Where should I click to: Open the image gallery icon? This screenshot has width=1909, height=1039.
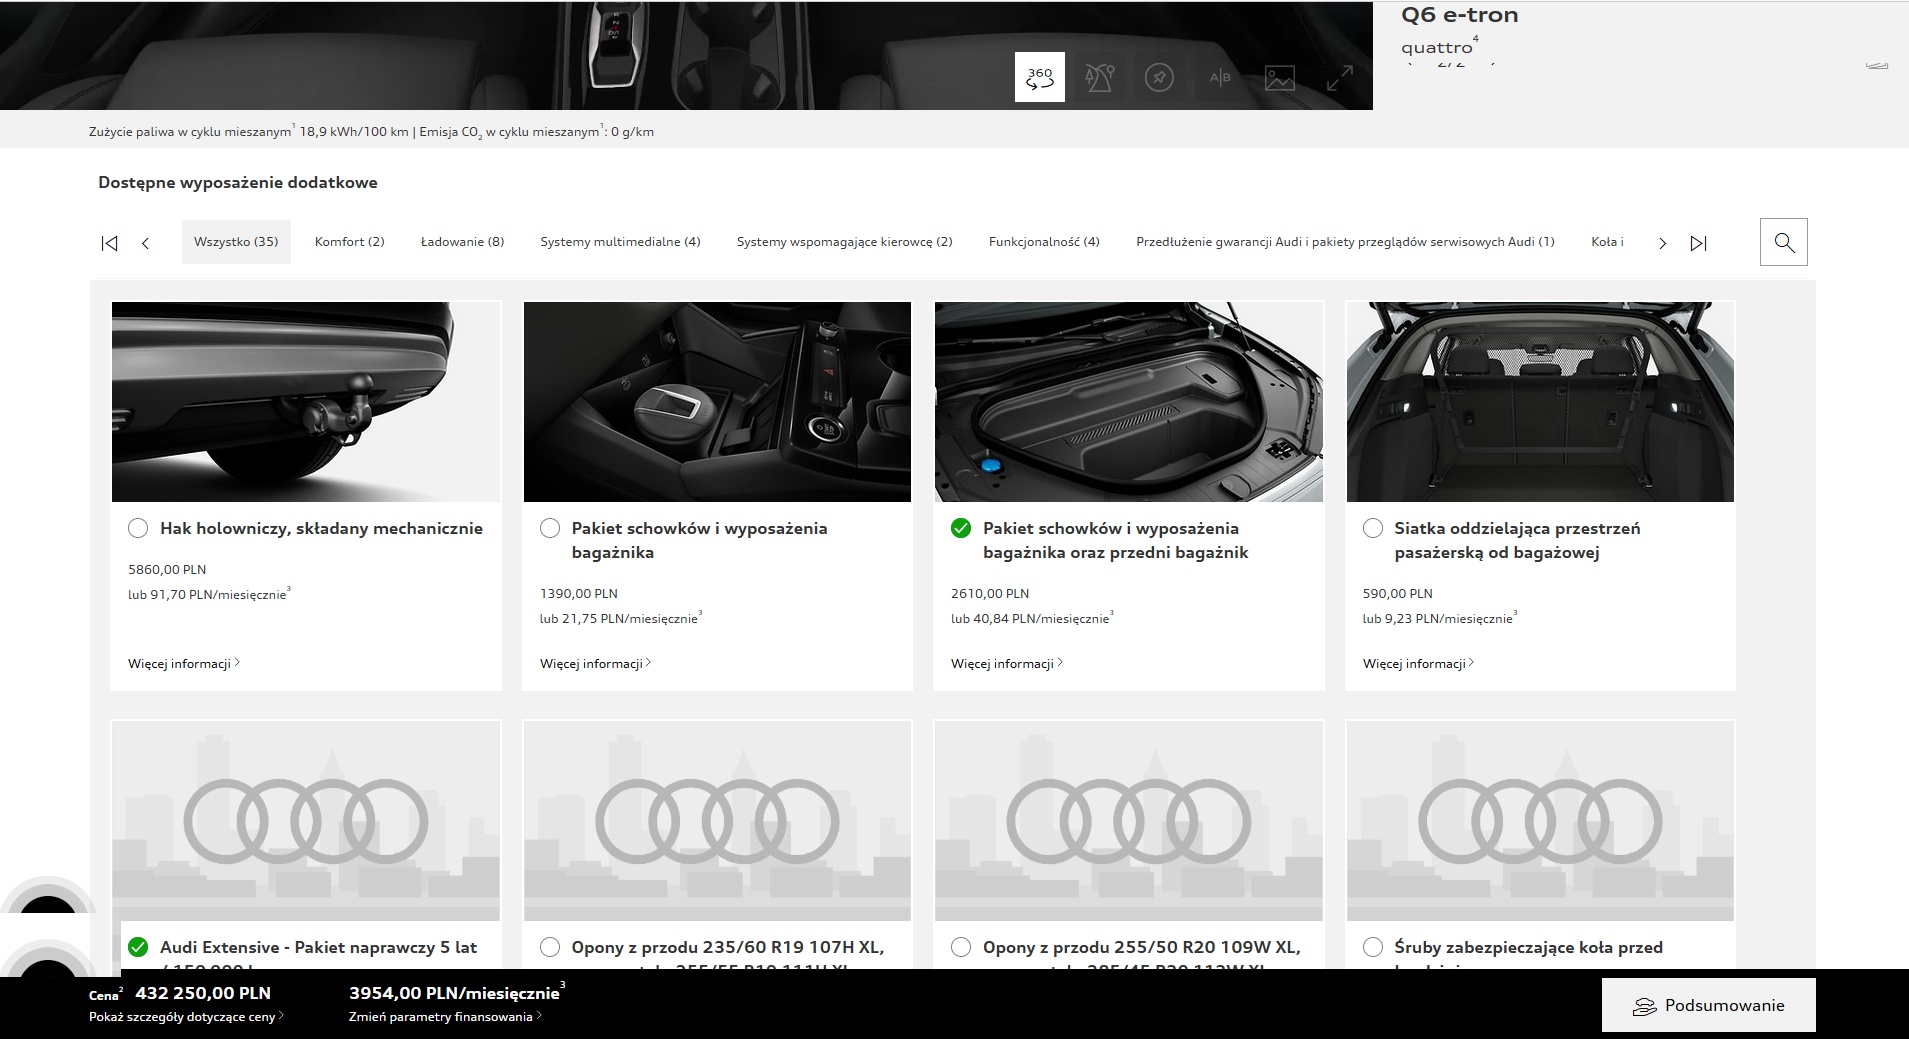tap(1280, 77)
